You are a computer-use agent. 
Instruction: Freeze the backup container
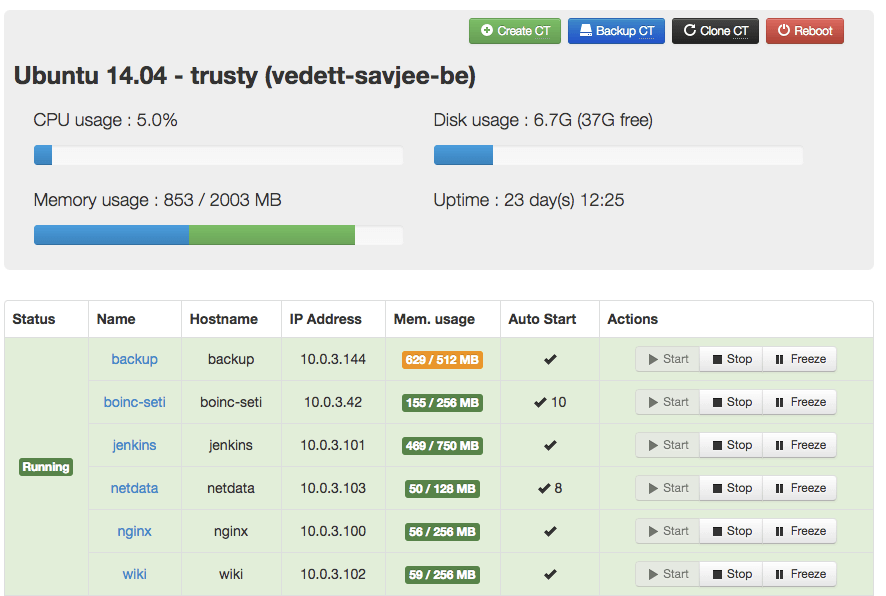(800, 359)
